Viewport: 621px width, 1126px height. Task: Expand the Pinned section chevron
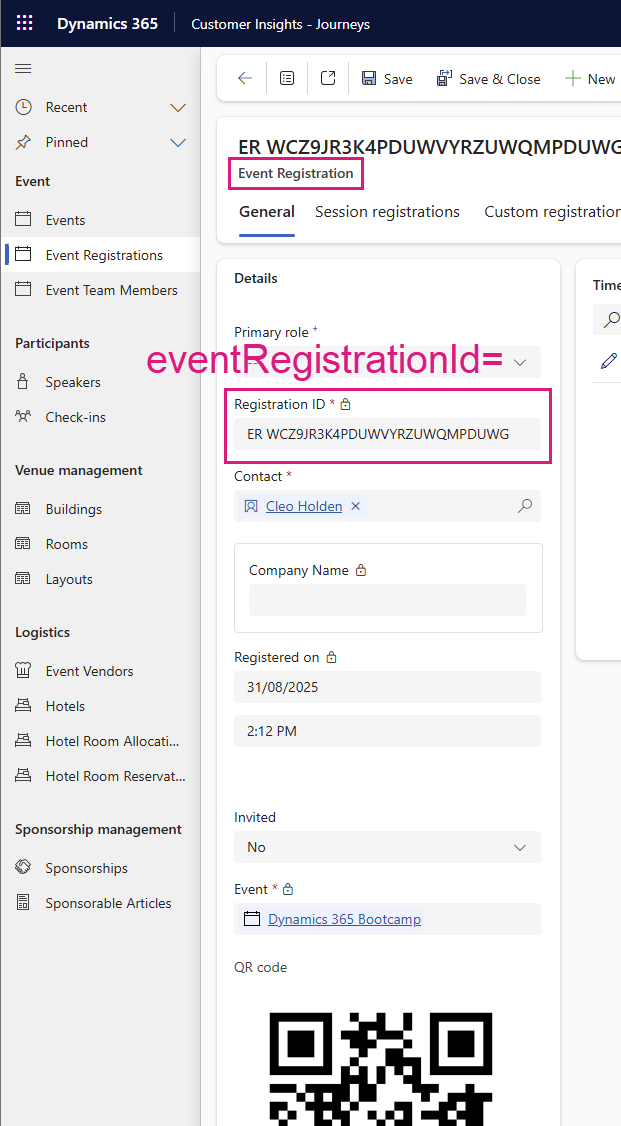(178, 143)
